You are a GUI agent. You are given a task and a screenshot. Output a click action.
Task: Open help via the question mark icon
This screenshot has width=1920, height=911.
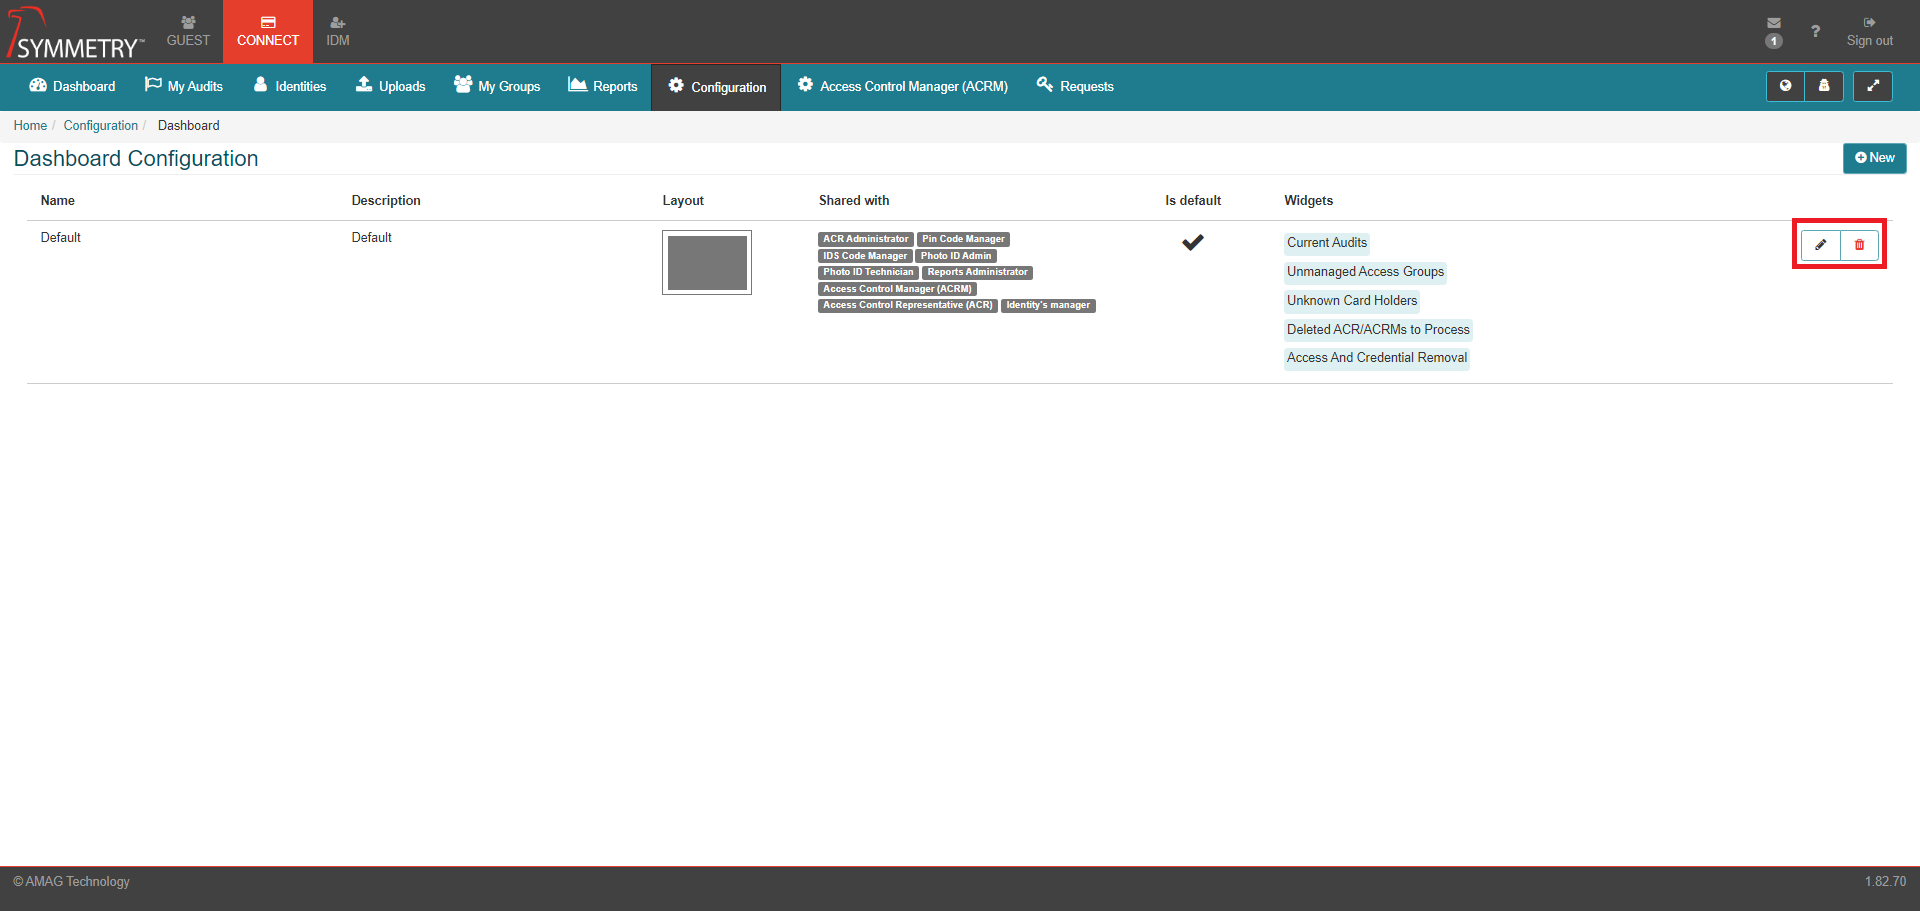point(1815,31)
